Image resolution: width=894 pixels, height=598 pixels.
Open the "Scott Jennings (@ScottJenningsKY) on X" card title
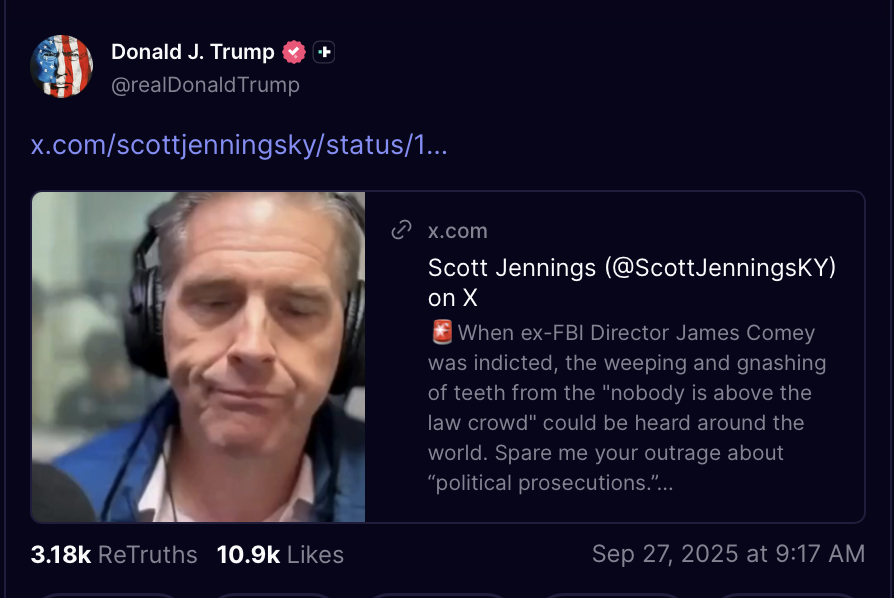632,283
